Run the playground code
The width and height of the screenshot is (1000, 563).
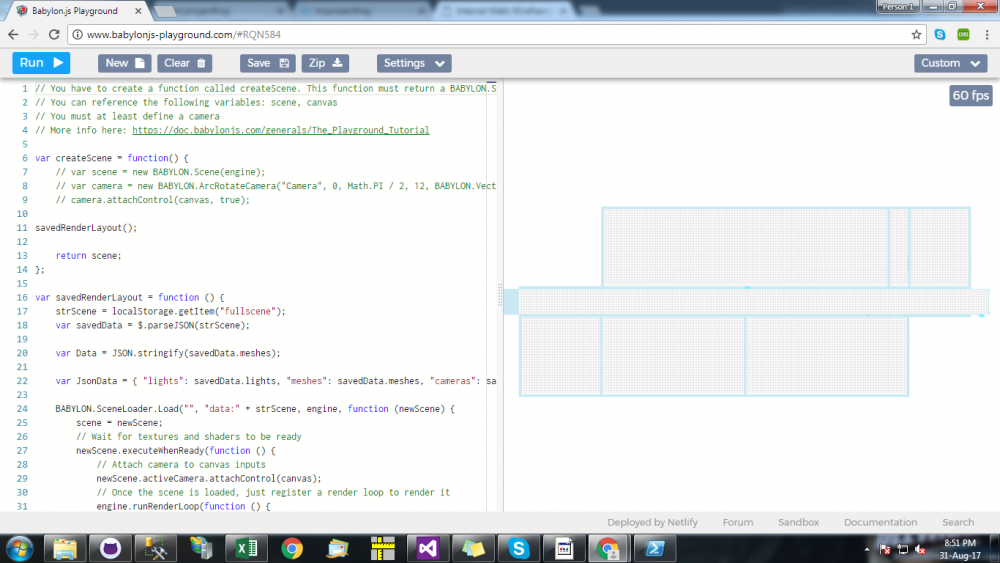pyautogui.click(x=41, y=63)
